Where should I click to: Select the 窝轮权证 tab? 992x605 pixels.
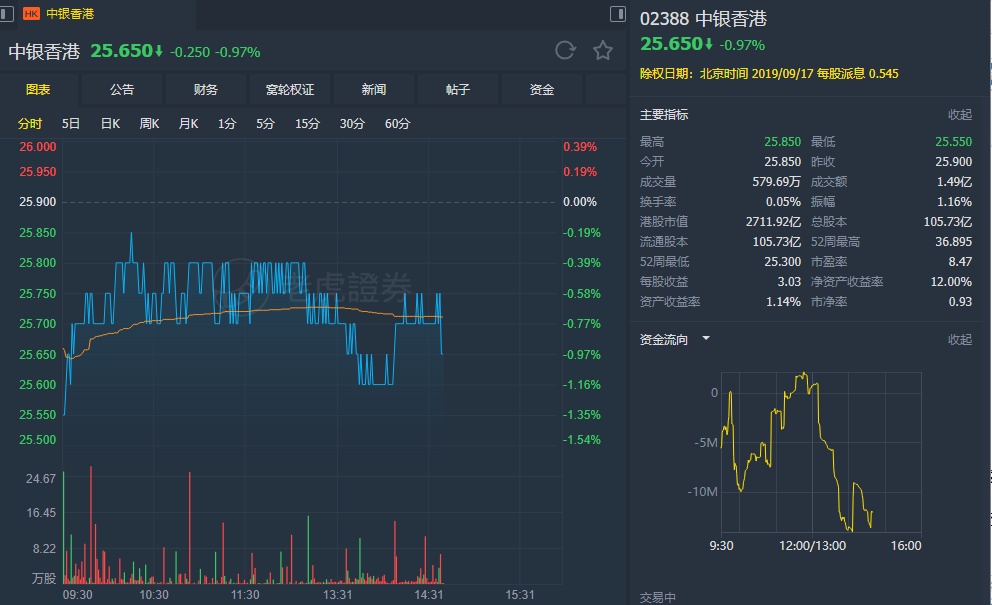(290, 90)
